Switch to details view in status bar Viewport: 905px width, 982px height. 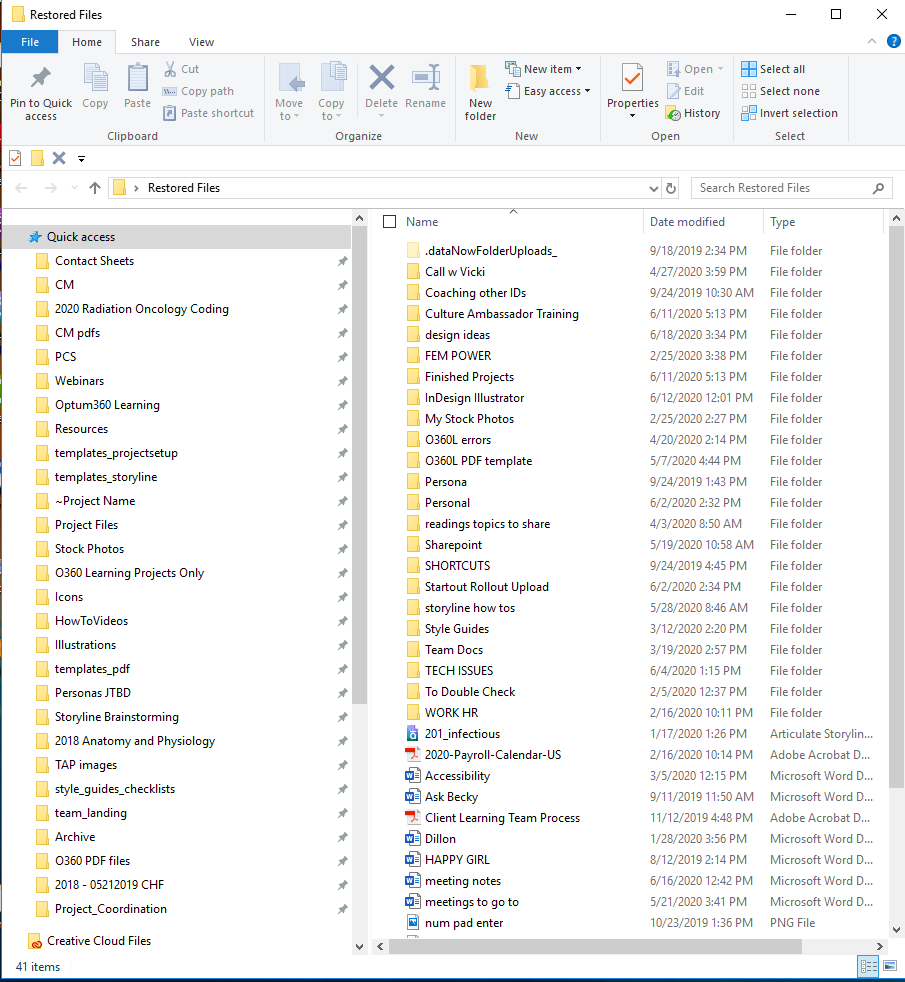click(868, 966)
